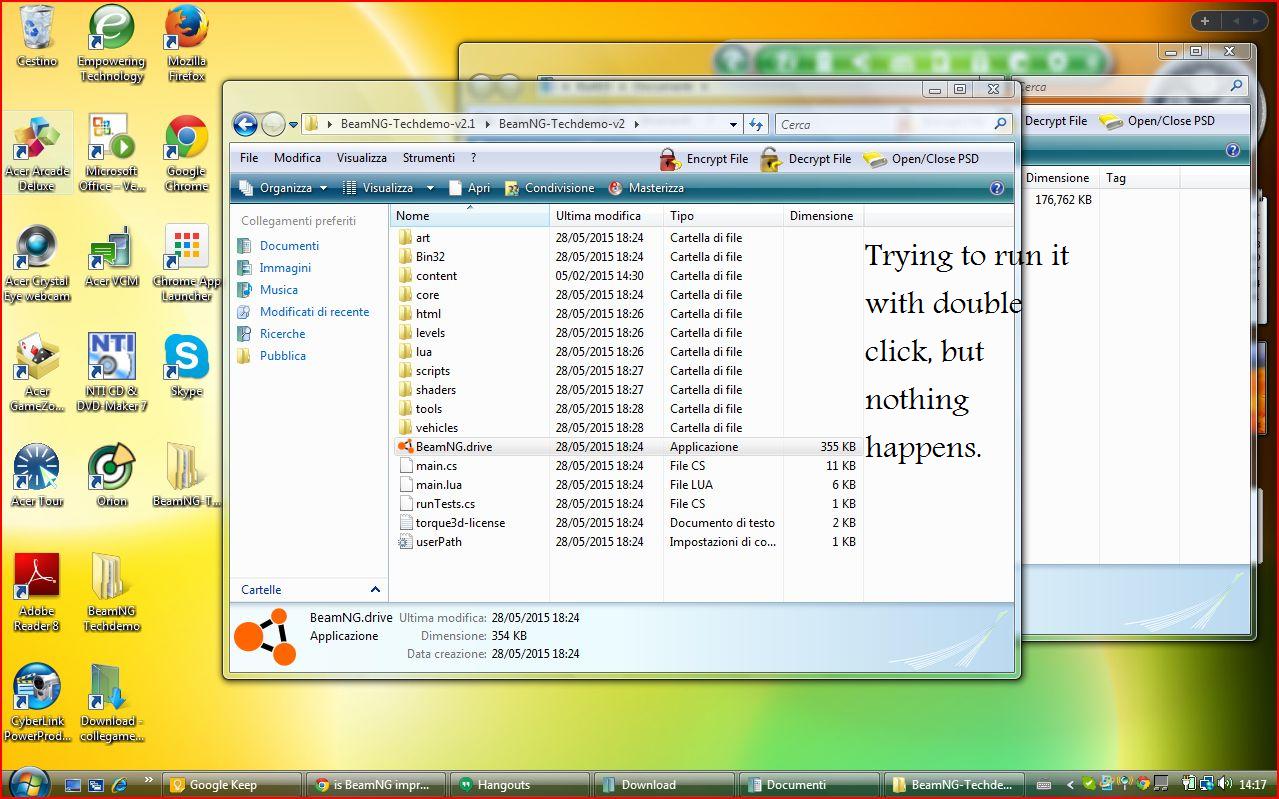Open the ? help menu
The width and height of the screenshot is (1279, 799).
click(473, 158)
